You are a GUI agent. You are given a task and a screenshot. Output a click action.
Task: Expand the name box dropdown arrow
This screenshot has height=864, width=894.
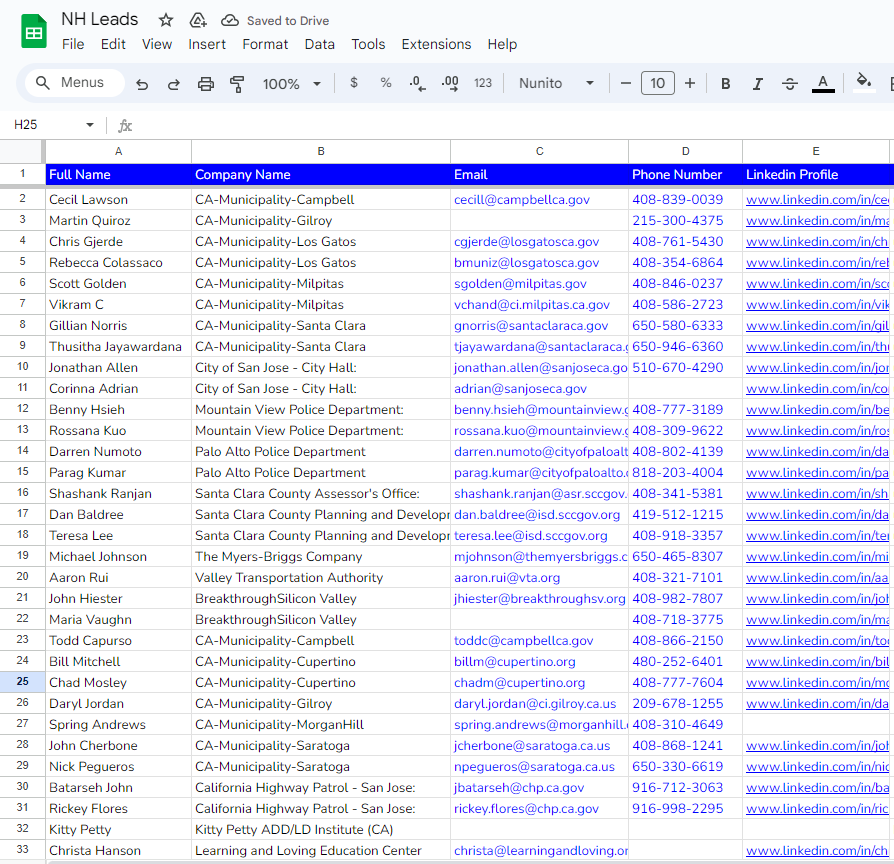[x=90, y=125]
